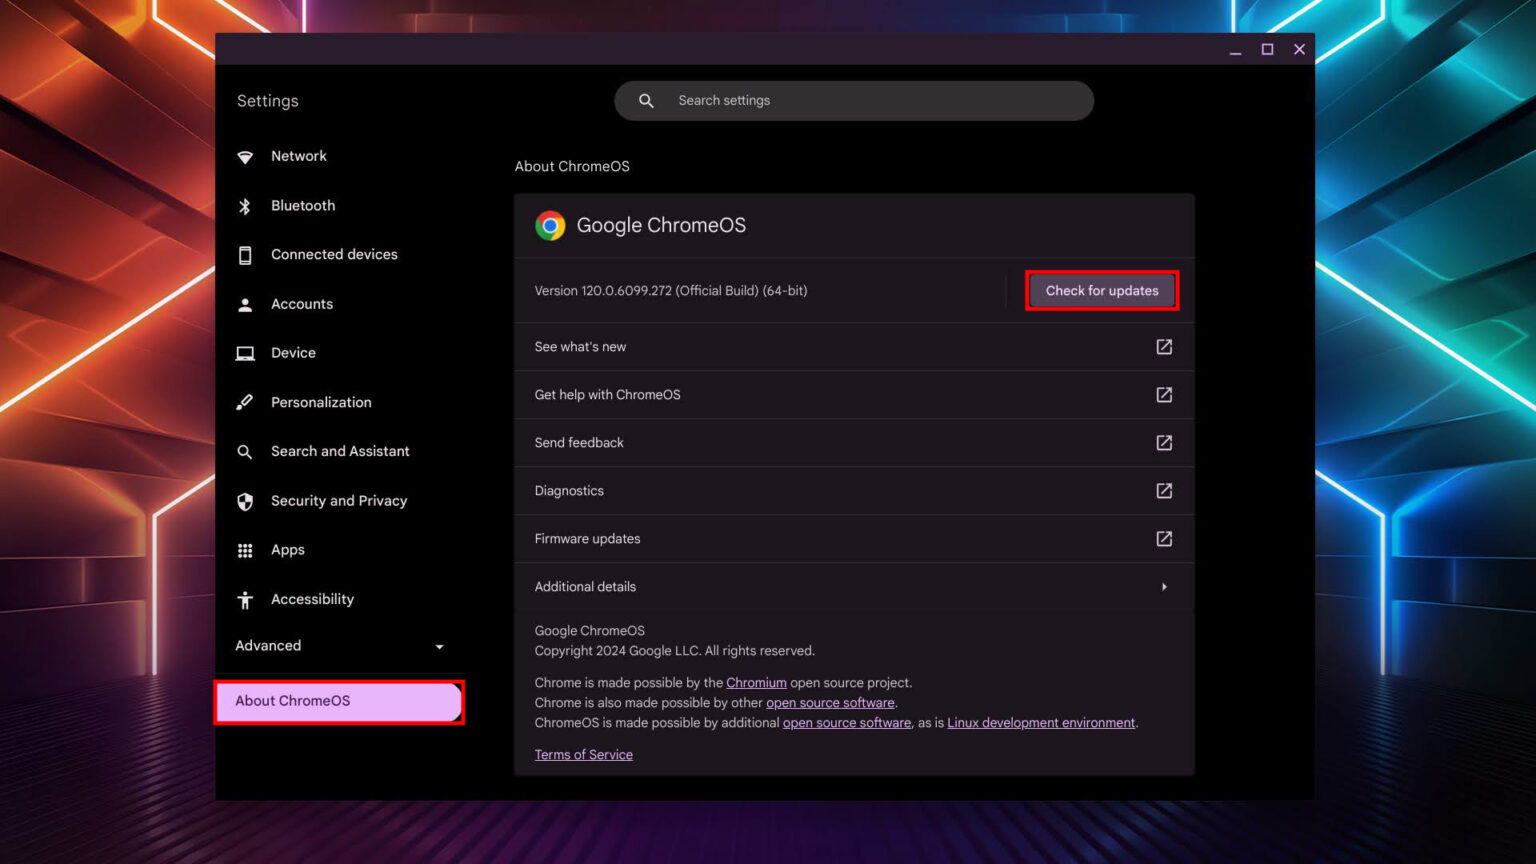Image resolution: width=1536 pixels, height=864 pixels.
Task: Open Accessibility via the person icon
Action: 245,599
